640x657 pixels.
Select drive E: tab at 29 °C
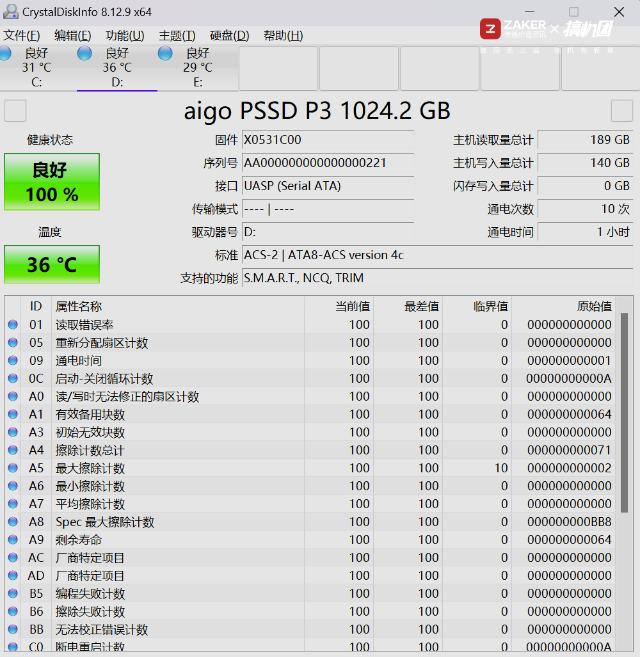tap(197, 67)
